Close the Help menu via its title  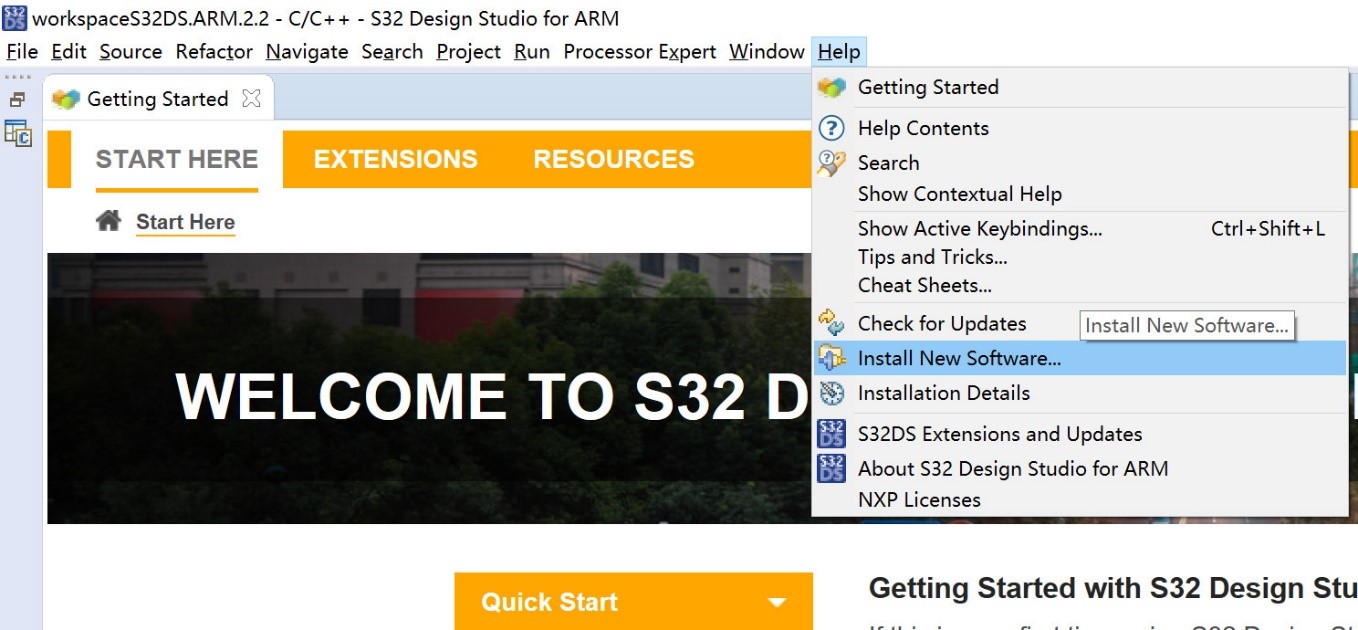click(839, 51)
